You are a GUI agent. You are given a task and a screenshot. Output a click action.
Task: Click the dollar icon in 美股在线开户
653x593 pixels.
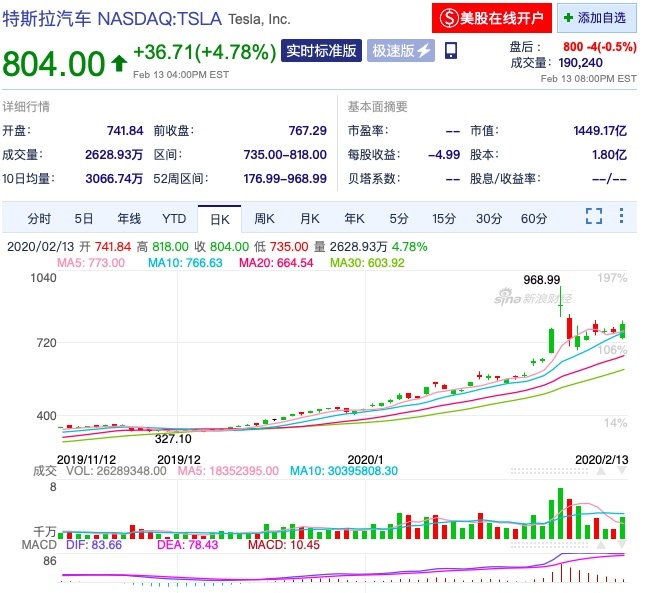click(449, 18)
